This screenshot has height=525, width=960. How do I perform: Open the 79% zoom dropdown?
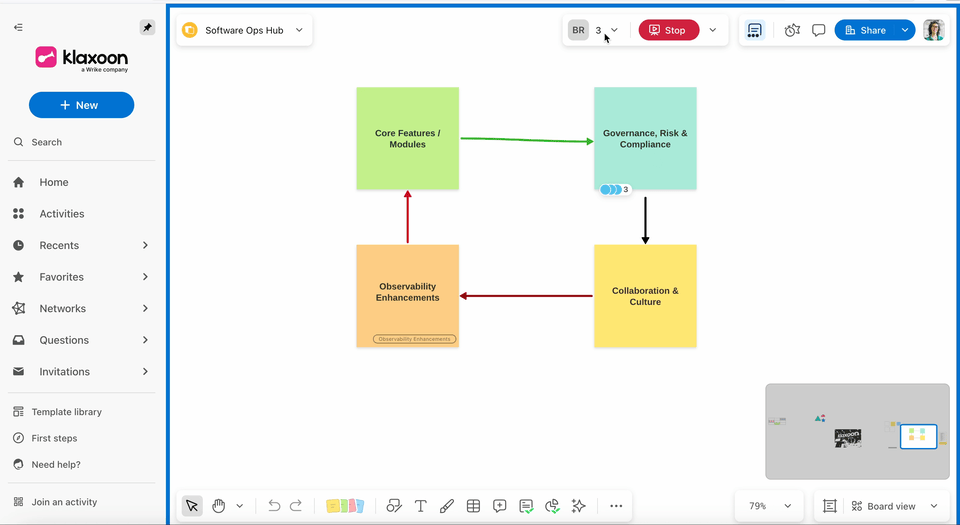pos(769,506)
